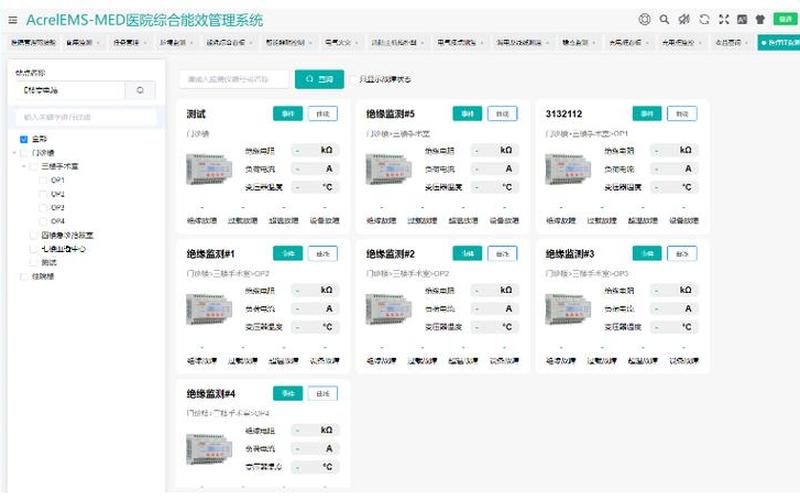Tick the OP1 checkbox
This screenshot has width=800, height=500.
click(43, 180)
